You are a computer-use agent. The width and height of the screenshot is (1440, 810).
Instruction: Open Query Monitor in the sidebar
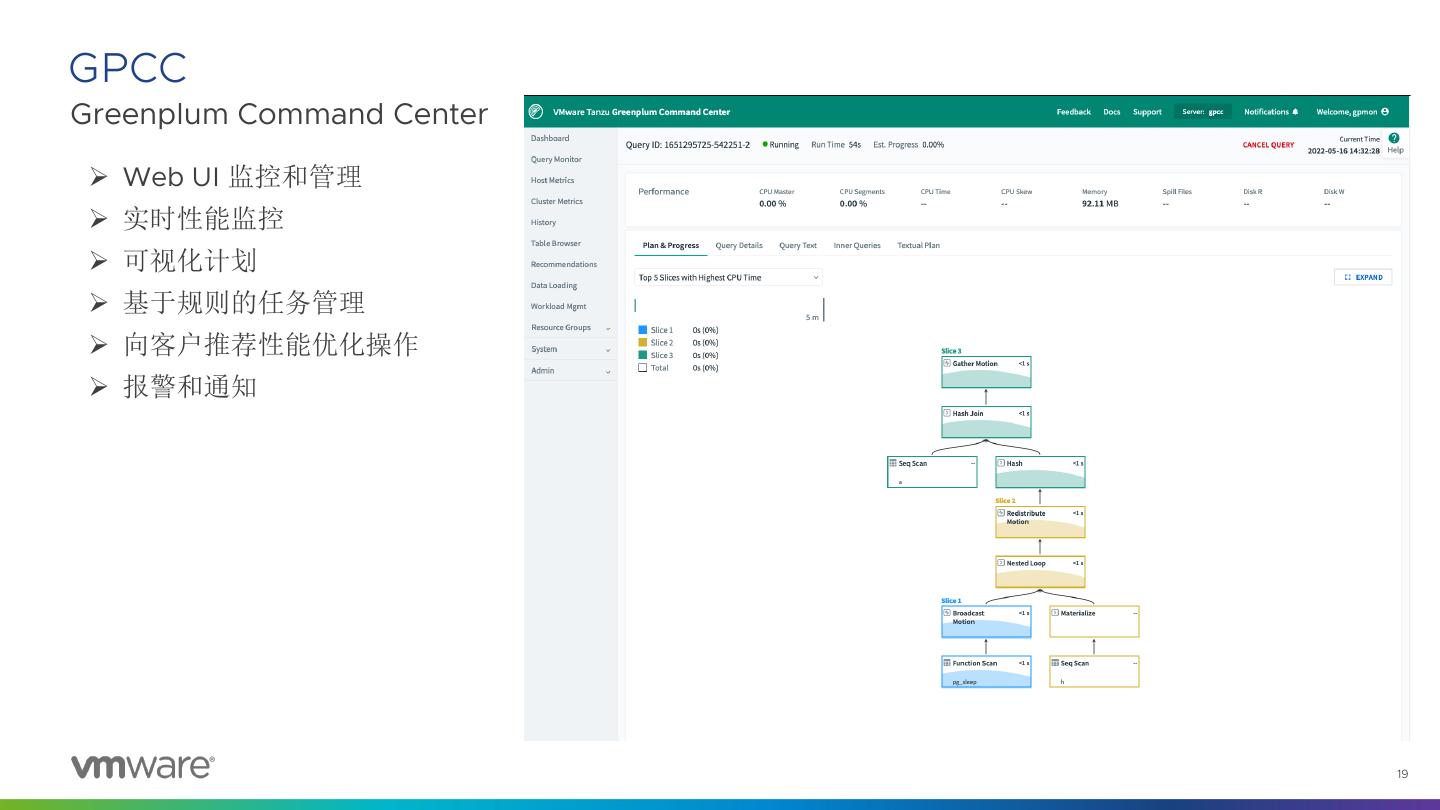tap(556, 159)
